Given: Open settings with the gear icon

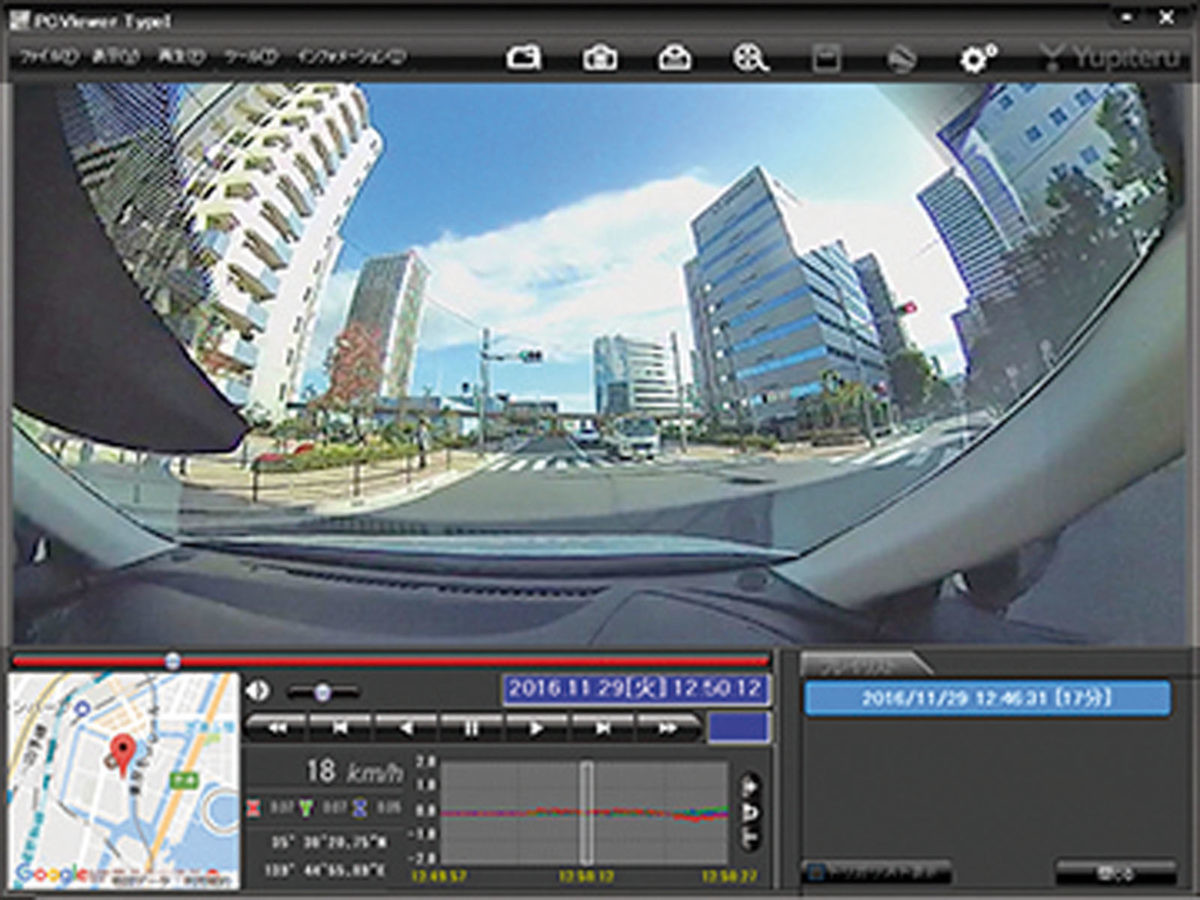Looking at the screenshot, I should [x=976, y=59].
